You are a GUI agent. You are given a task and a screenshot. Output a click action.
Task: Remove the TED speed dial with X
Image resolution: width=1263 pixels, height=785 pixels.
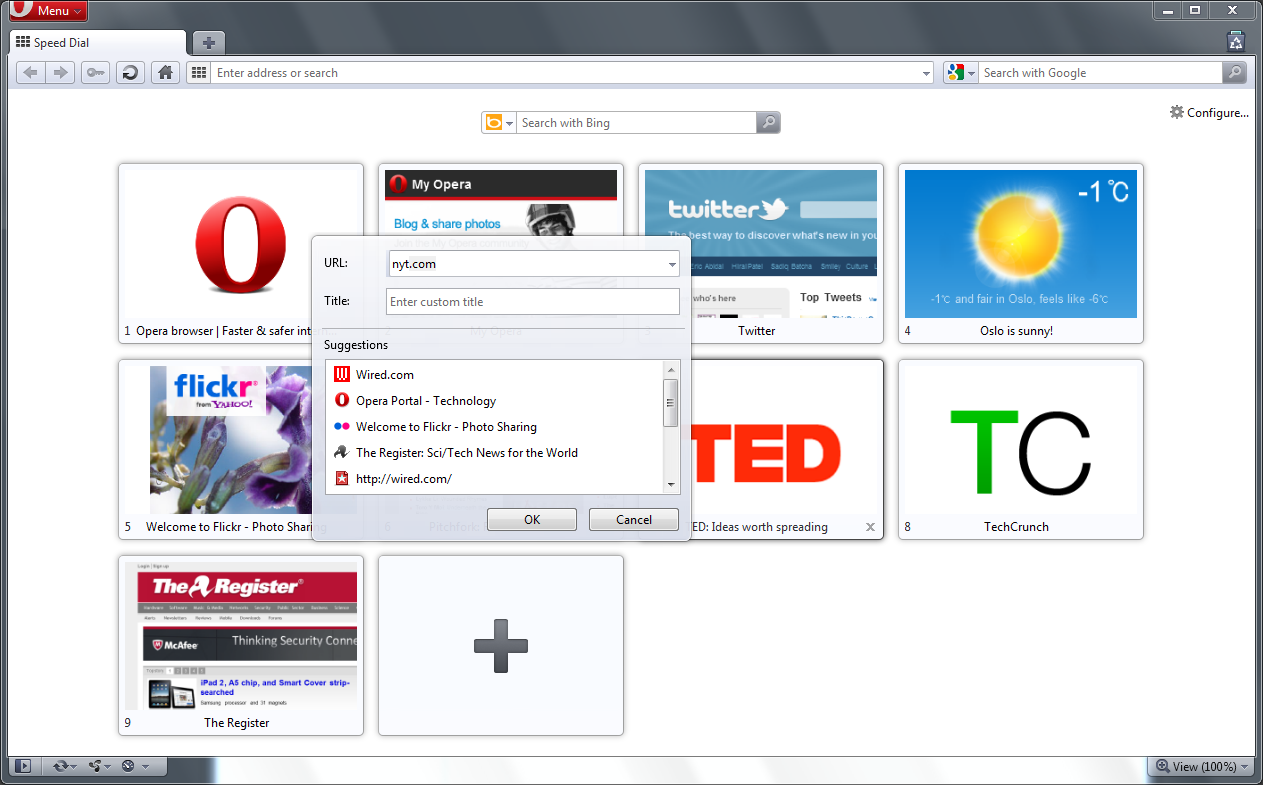(870, 527)
